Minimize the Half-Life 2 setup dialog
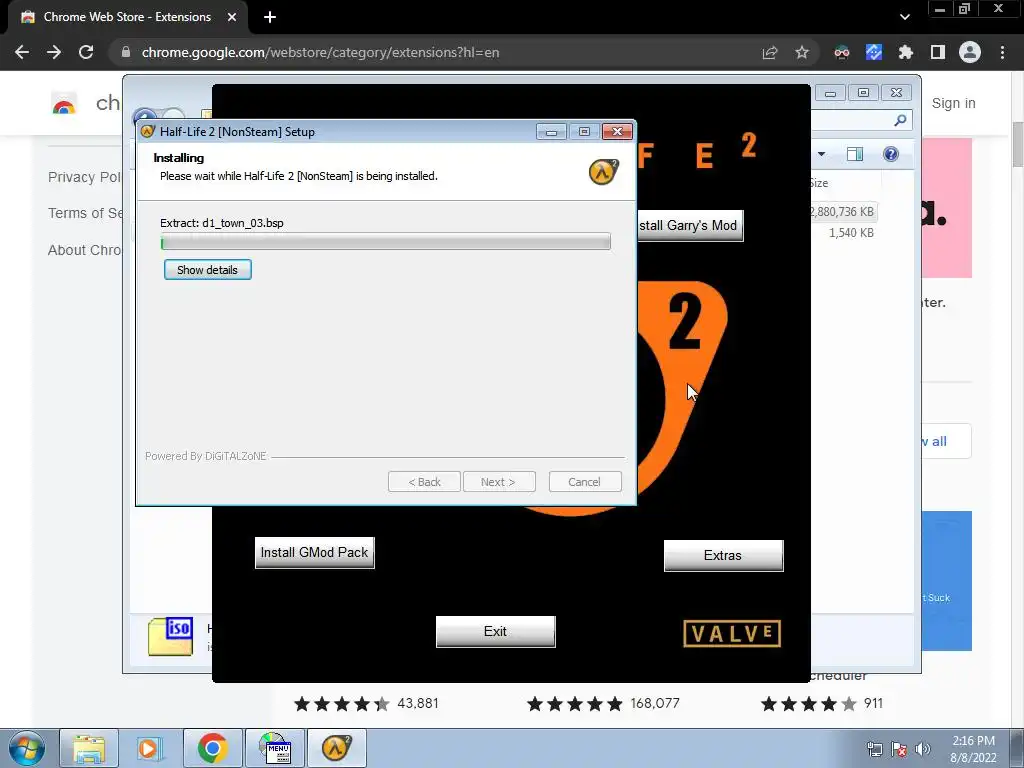1024x768 pixels. [x=551, y=132]
